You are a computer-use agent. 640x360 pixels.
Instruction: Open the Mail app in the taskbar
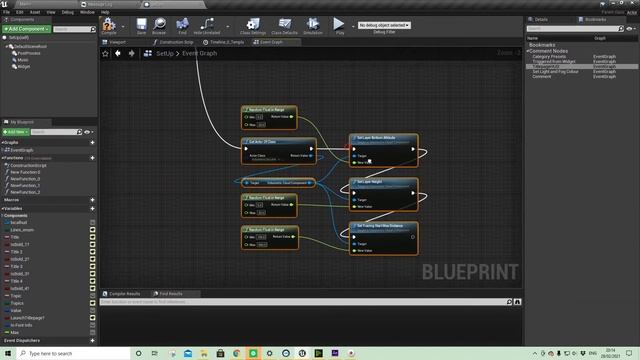(188, 353)
